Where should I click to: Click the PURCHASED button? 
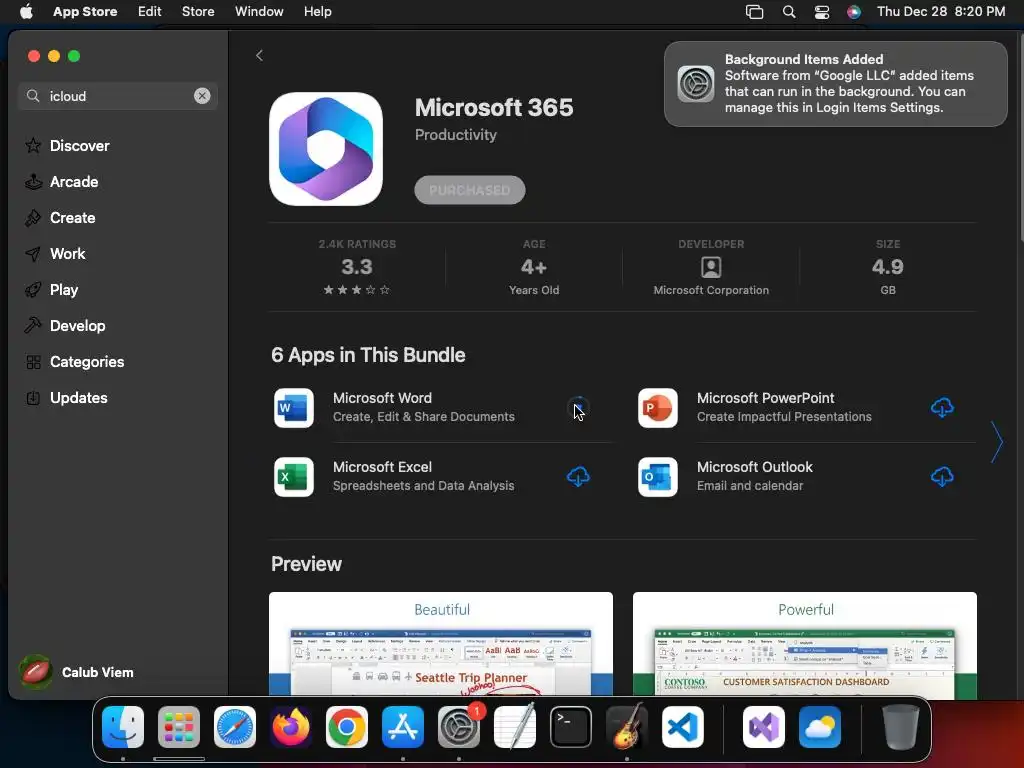(x=470, y=190)
